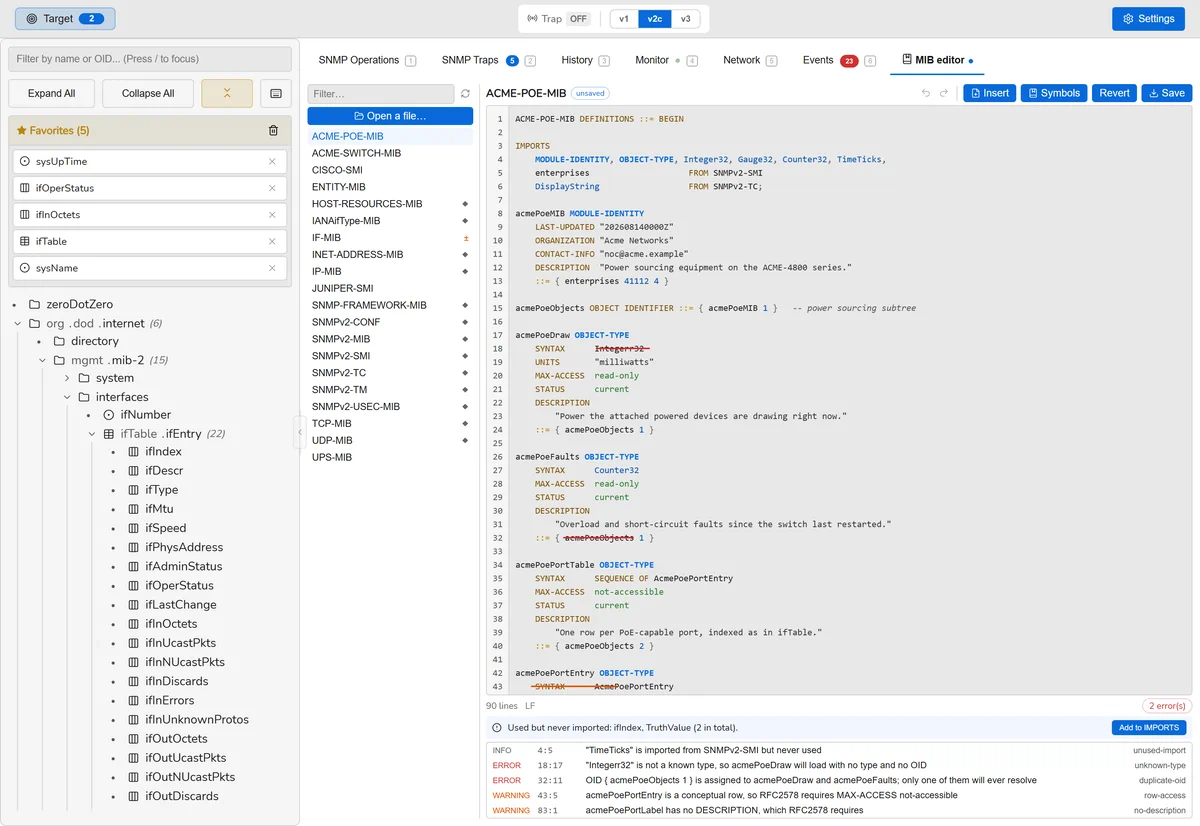
Task: Click the folder icon of zeroDotZero
Action: pyautogui.click(x=35, y=304)
